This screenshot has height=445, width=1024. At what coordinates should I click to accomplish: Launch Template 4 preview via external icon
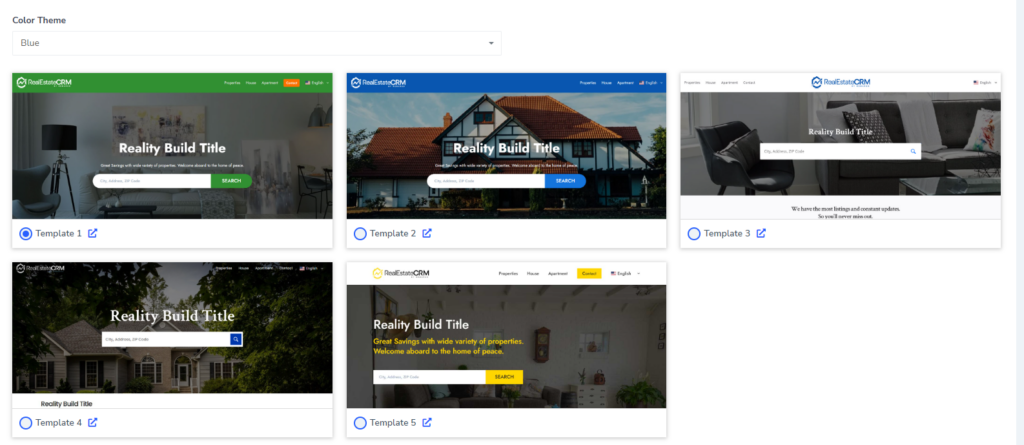(93, 422)
